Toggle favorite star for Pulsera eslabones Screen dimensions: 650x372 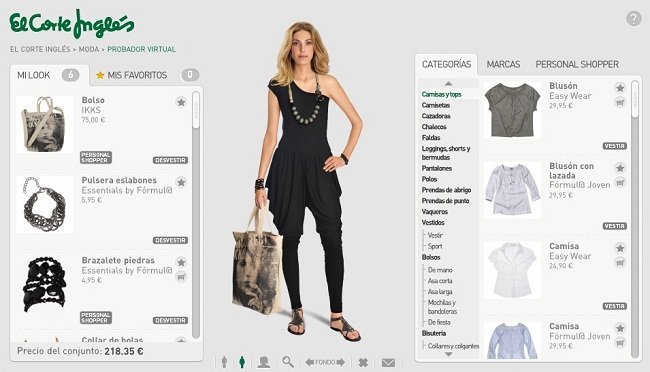tap(181, 182)
